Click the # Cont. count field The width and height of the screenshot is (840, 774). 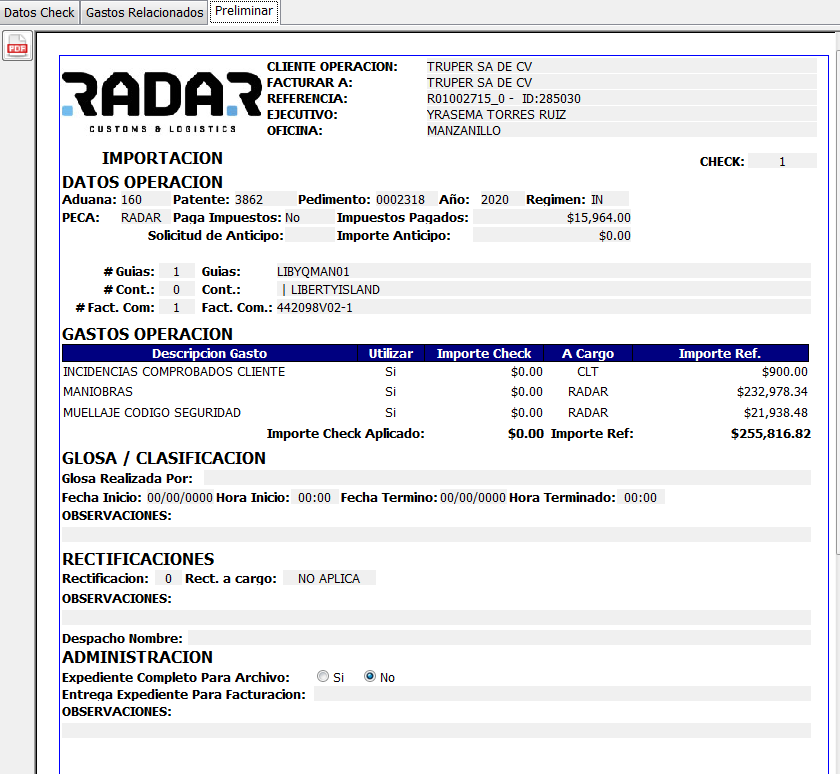click(x=176, y=289)
